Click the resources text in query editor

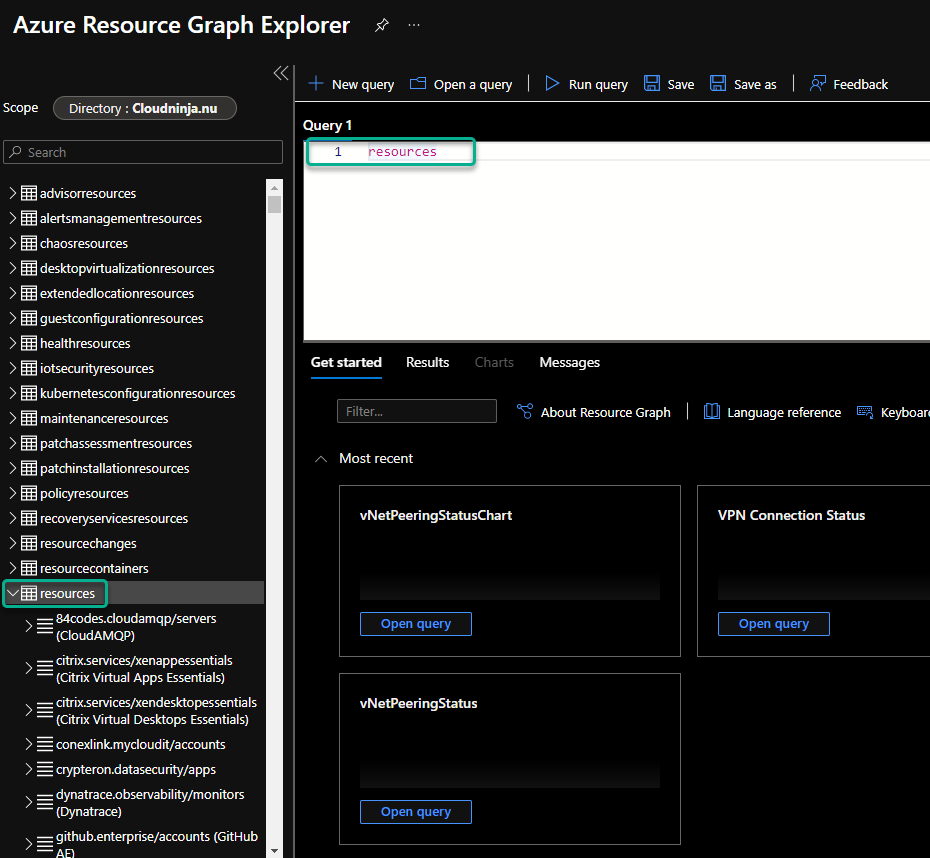click(x=402, y=152)
